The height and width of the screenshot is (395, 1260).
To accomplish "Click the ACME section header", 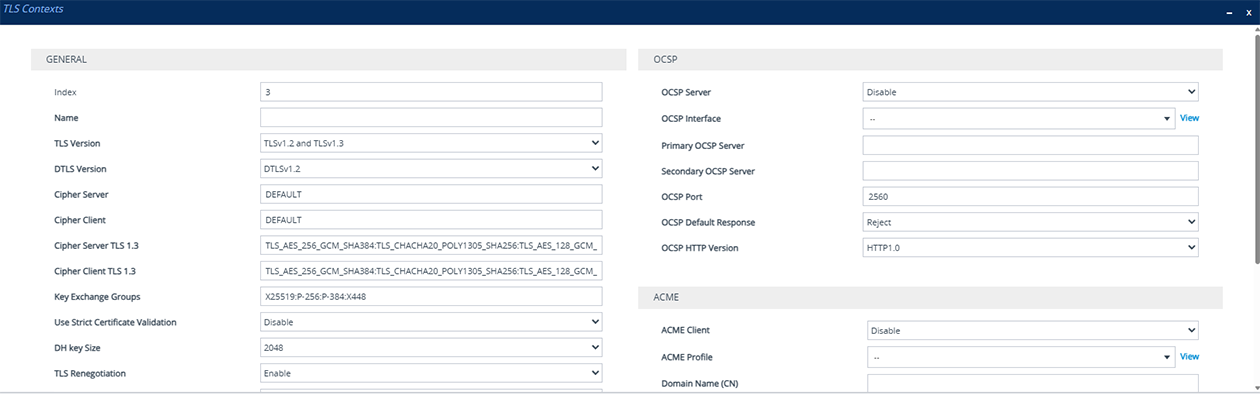I will click(930, 298).
